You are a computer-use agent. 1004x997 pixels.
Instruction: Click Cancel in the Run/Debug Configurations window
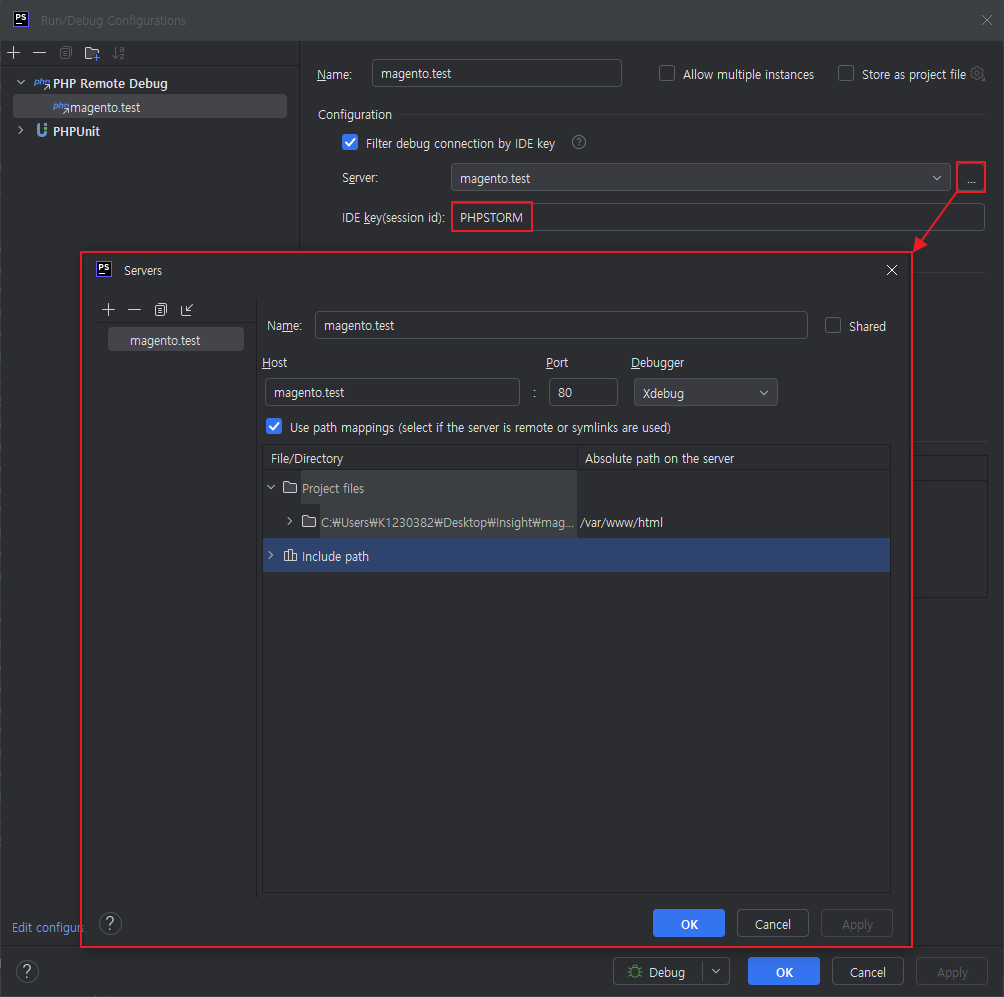(868, 972)
